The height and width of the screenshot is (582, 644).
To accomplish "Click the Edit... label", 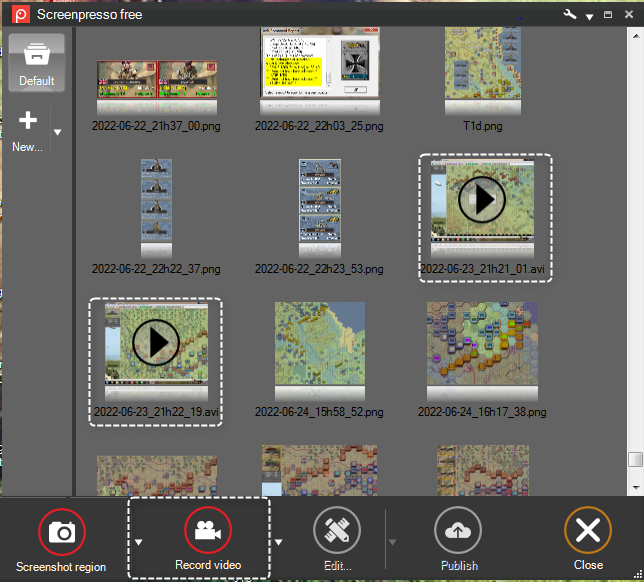I will [x=338, y=566].
